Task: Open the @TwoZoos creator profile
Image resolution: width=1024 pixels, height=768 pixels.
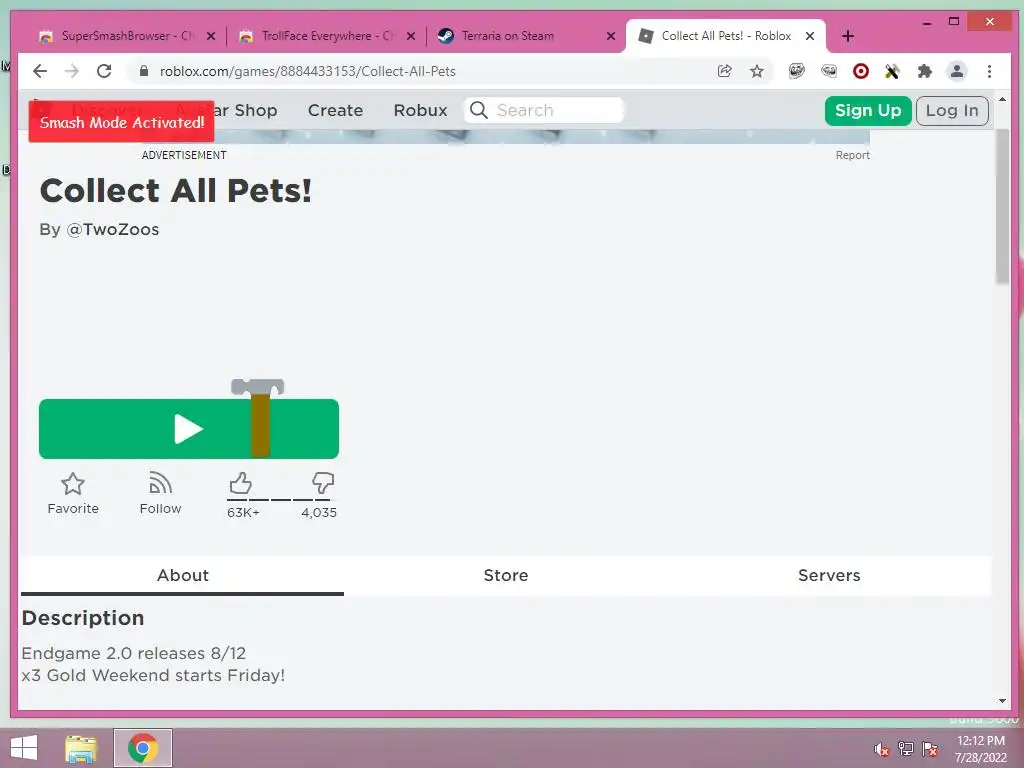Action: pyautogui.click(x=112, y=230)
